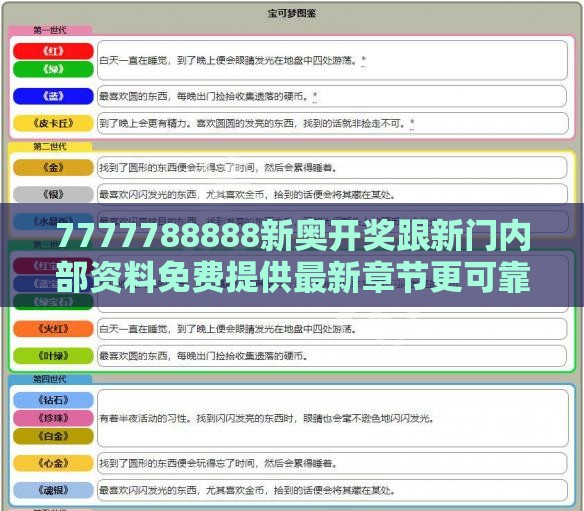This screenshot has height=511, width=584.
Task: Select the 第二世代 generation header
Action: point(50,146)
